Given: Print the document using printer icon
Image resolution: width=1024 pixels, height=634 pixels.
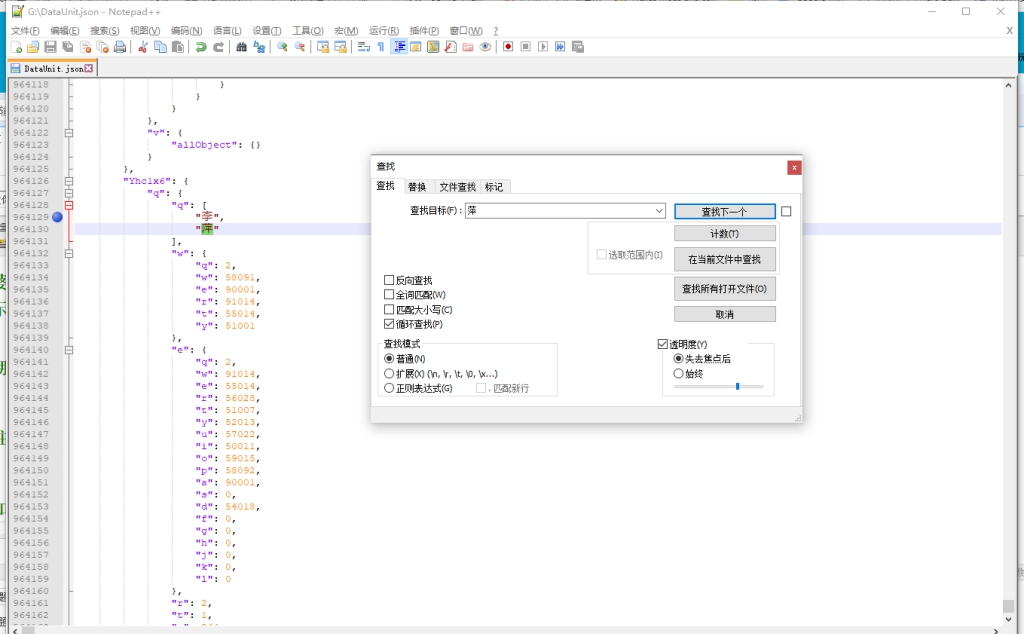Looking at the screenshot, I should click(x=120, y=47).
